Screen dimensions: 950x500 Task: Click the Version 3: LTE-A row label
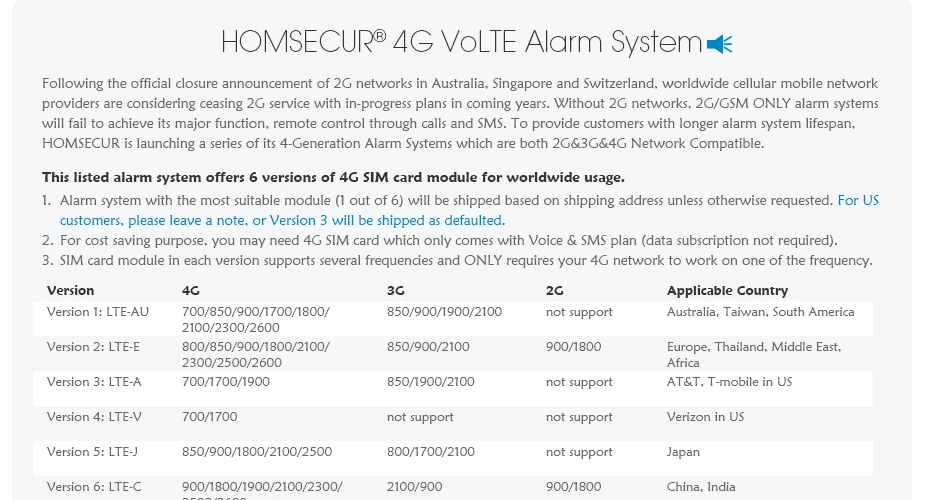94,382
